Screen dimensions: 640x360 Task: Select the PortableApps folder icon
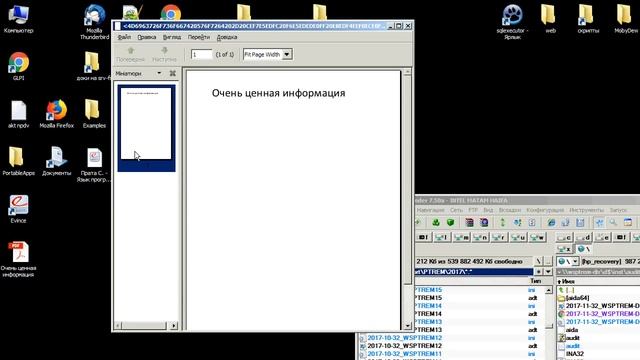point(18,161)
